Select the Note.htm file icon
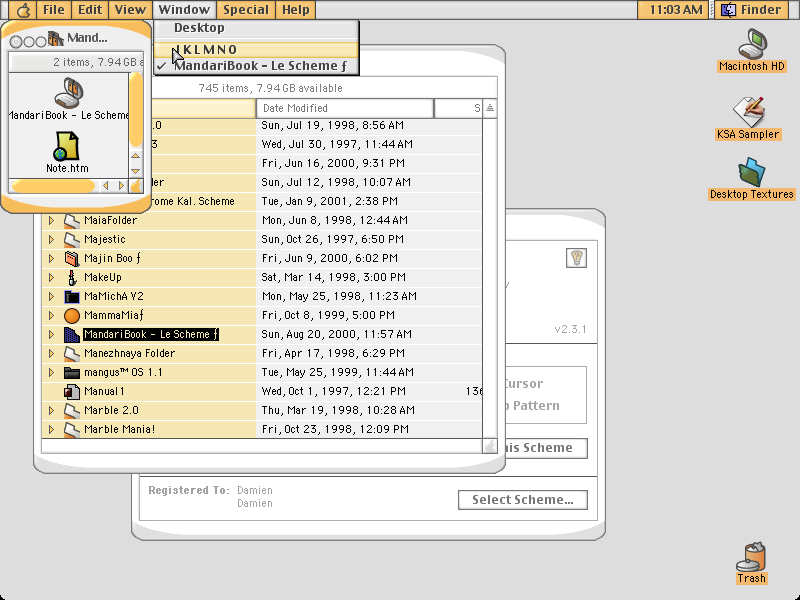This screenshot has width=800, height=600. pos(66,146)
